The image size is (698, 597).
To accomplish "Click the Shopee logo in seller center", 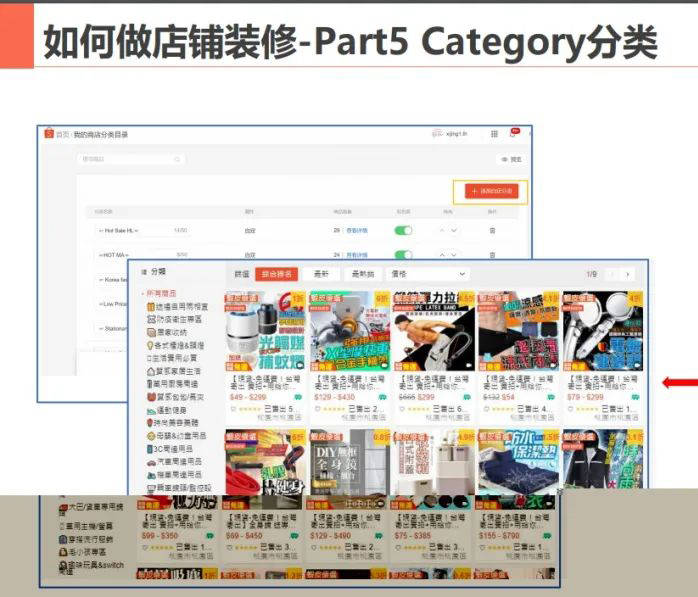I will coord(49,133).
